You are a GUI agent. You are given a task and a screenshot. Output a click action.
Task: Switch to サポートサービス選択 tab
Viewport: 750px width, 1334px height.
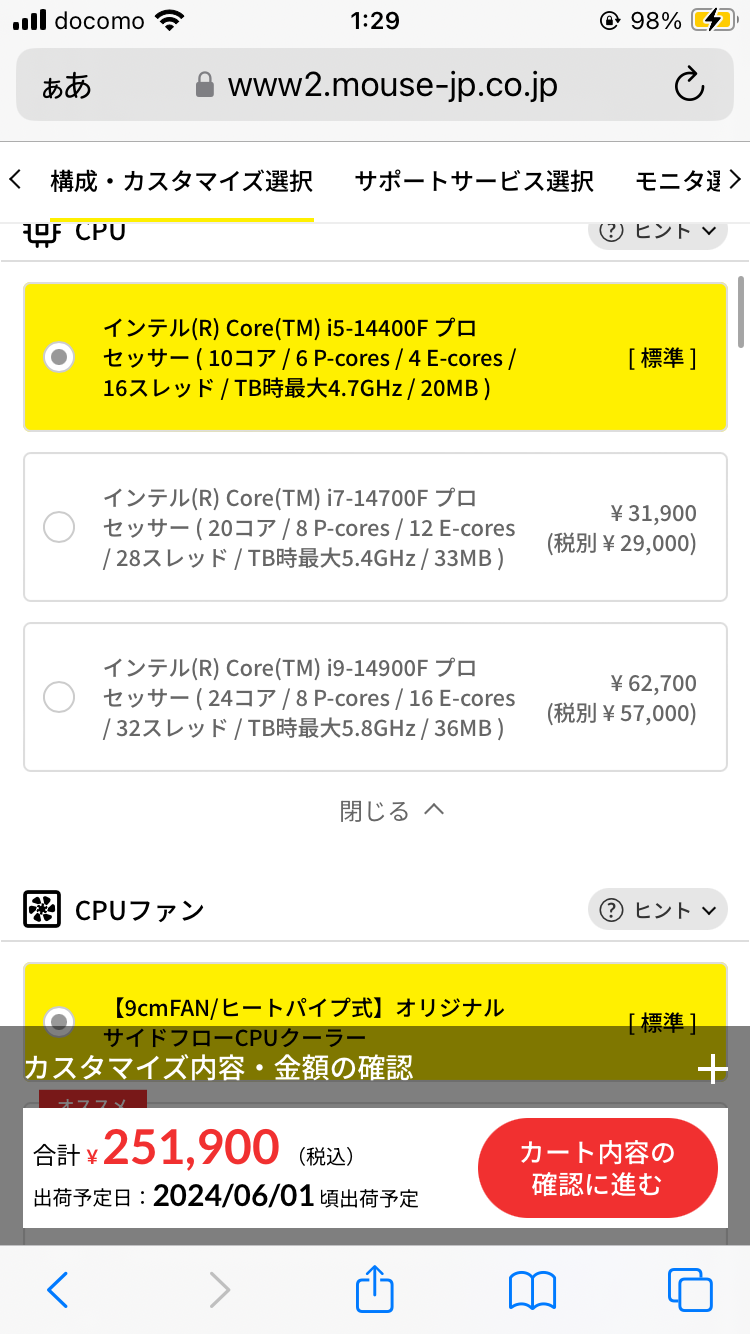click(474, 181)
